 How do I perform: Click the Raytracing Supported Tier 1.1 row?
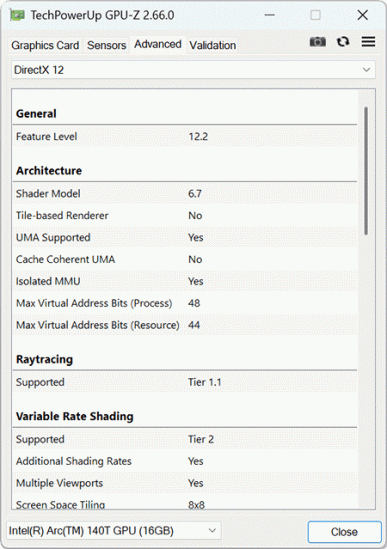[185, 382]
